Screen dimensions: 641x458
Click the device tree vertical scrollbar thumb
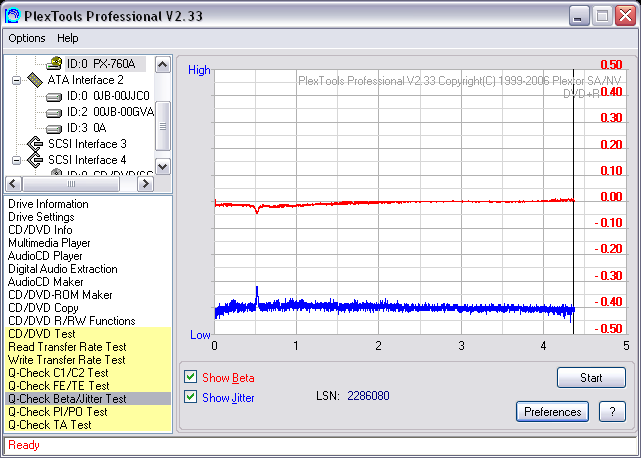(163, 126)
